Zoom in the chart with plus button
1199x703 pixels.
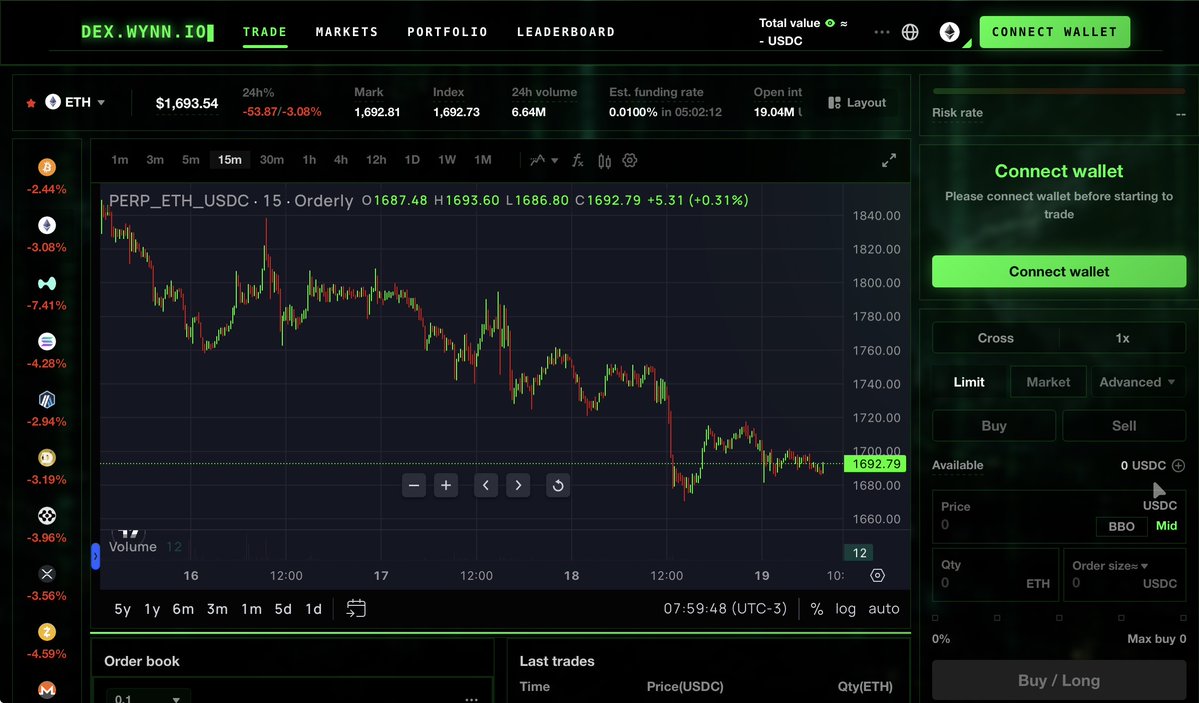(446, 485)
